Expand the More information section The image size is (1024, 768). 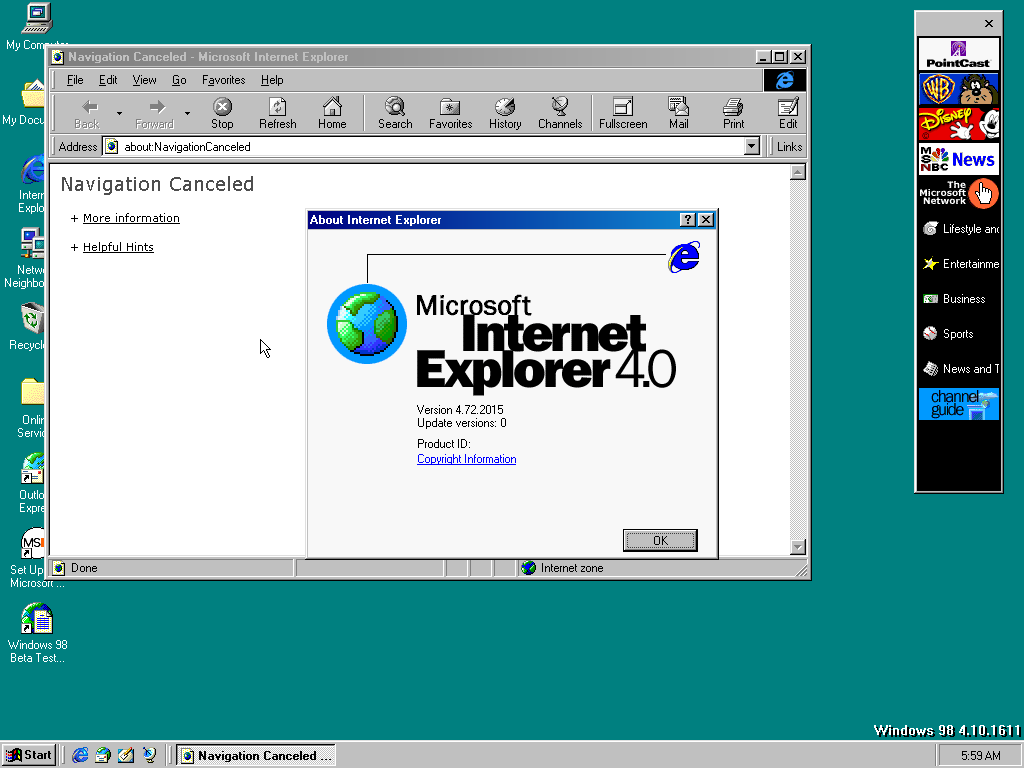pos(131,218)
